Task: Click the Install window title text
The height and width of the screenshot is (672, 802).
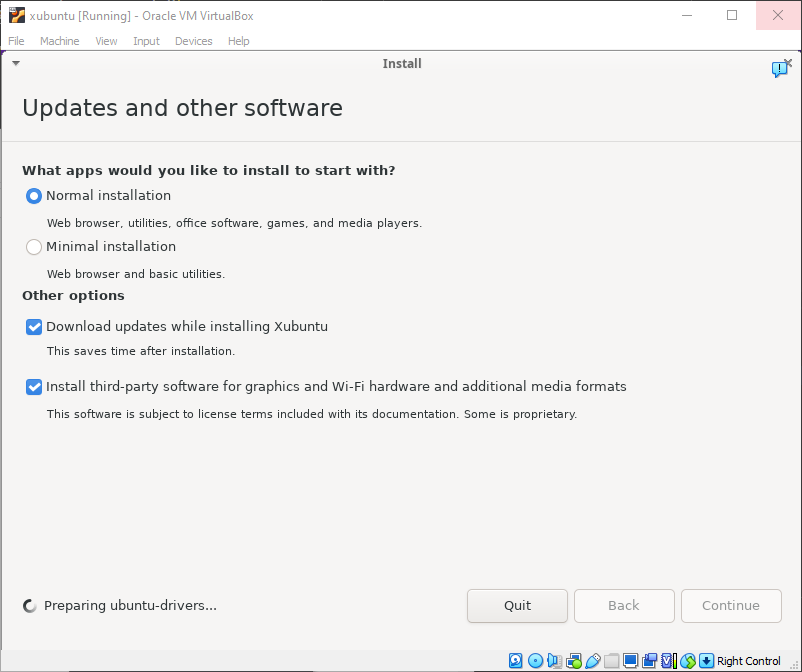Action: [x=402, y=63]
